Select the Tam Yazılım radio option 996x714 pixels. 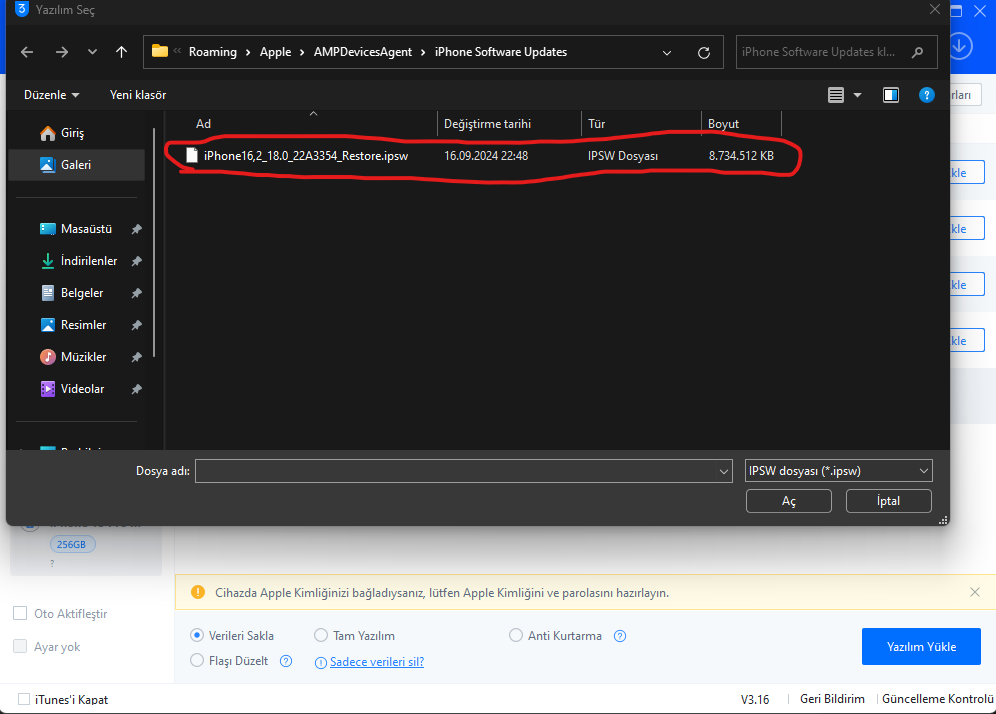tap(321, 635)
